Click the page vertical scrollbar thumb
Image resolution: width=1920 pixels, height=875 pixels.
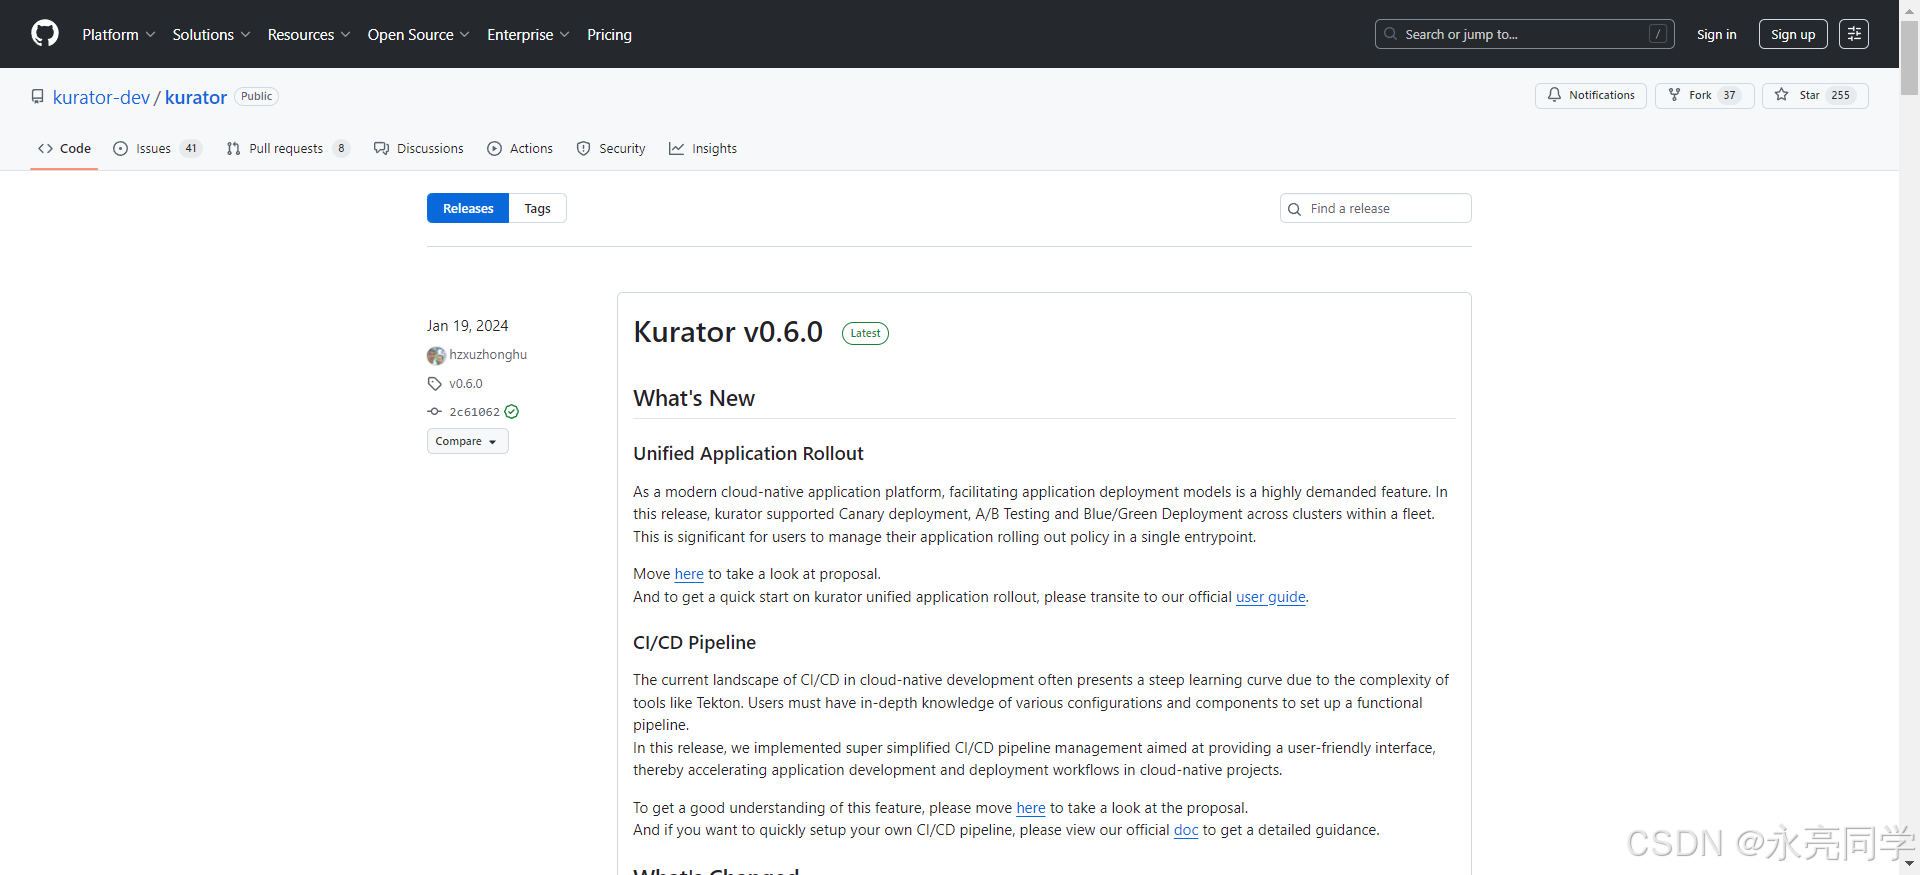[x=1909, y=58]
